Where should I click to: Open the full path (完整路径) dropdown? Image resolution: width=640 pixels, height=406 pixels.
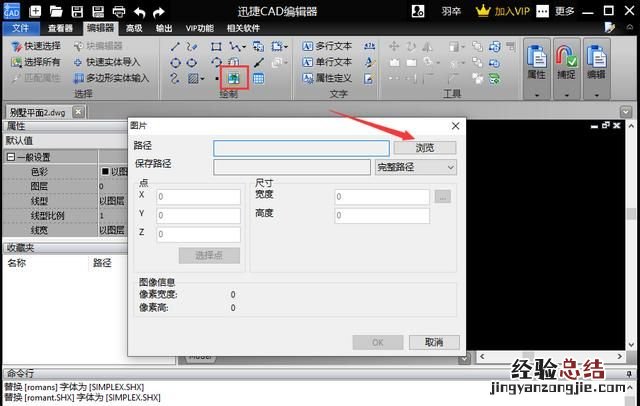coord(415,167)
